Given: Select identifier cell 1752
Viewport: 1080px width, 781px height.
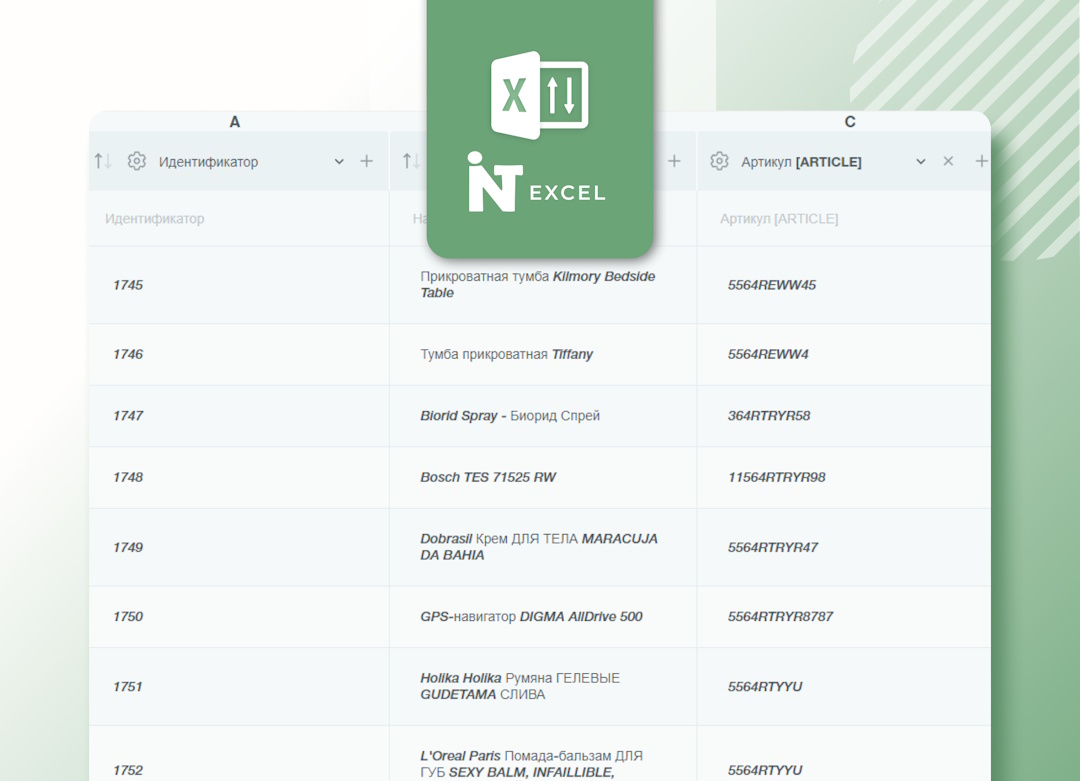Looking at the screenshot, I should 128,770.
